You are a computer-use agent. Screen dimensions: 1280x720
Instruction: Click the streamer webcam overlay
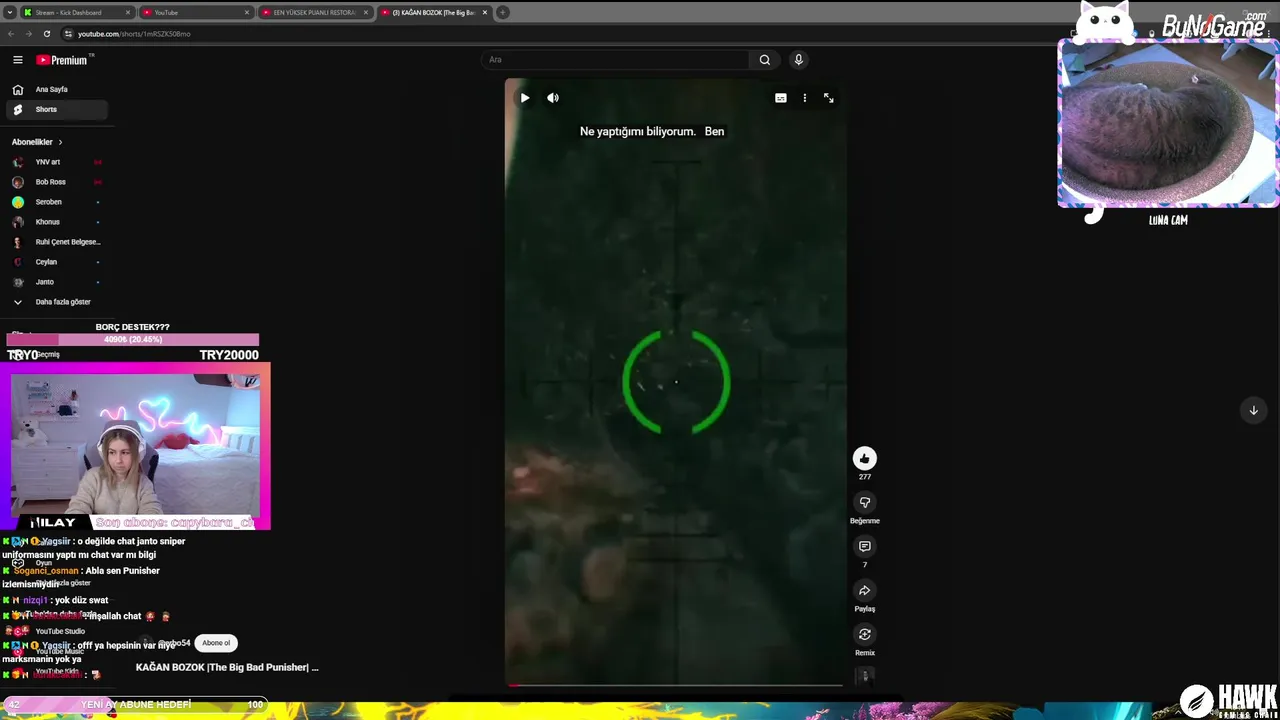pyautogui.click(x=135, y=445)
